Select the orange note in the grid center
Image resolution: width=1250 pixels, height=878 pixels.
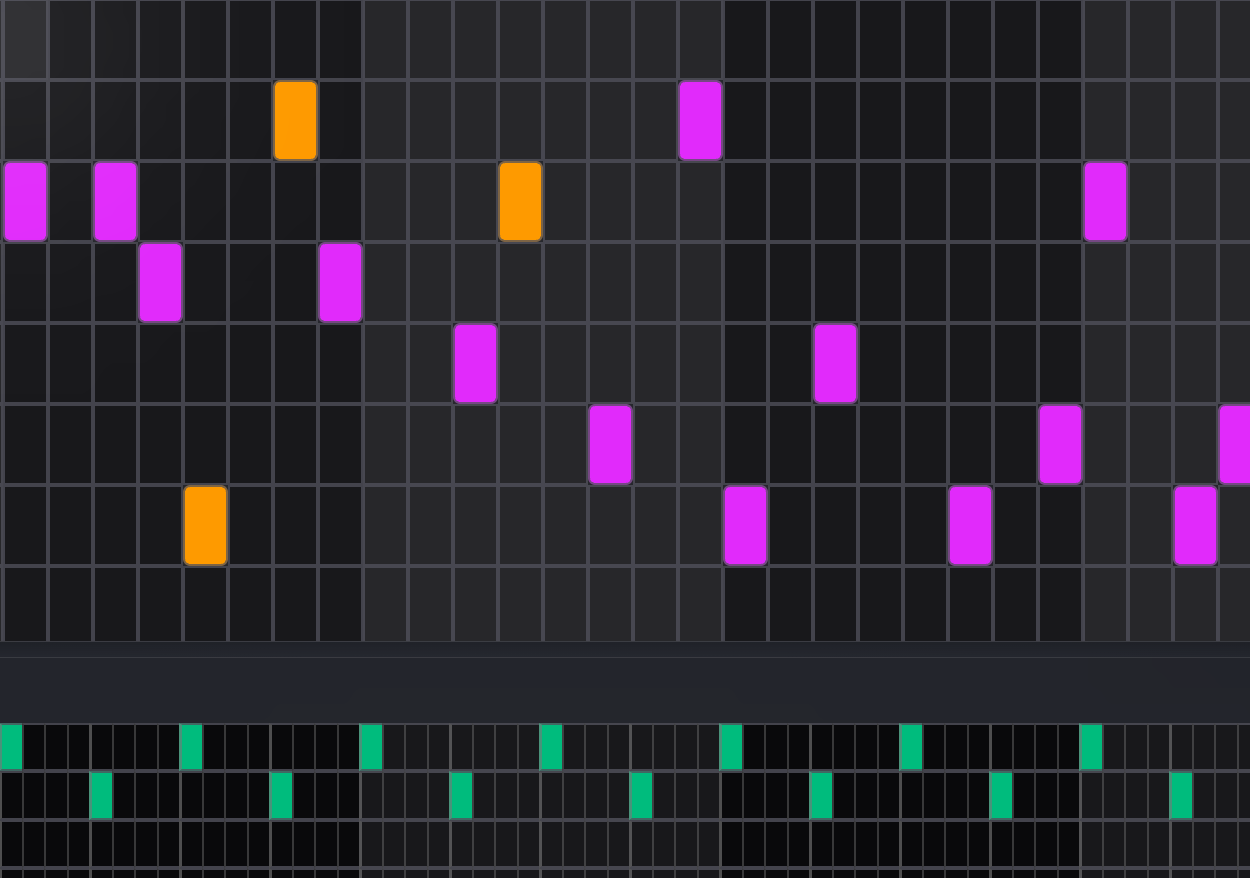[519, 199]
